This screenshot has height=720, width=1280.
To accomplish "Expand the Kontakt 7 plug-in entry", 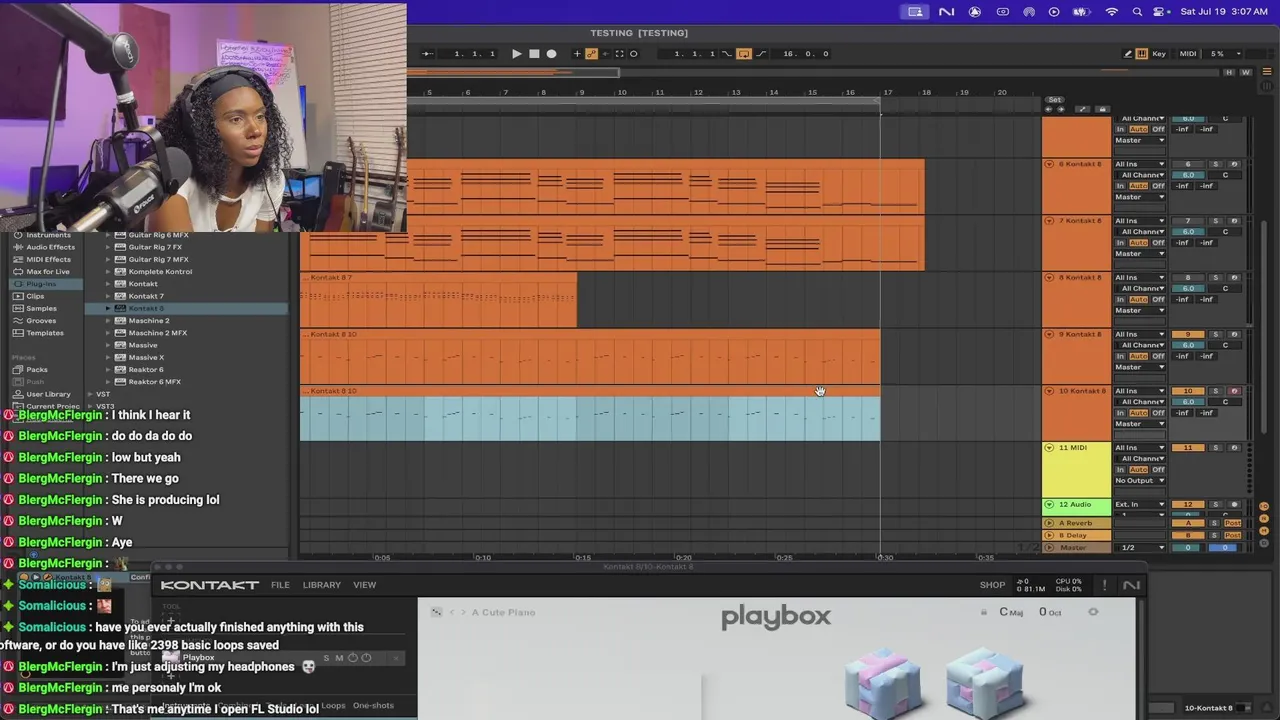I will [x=108, y=296].
